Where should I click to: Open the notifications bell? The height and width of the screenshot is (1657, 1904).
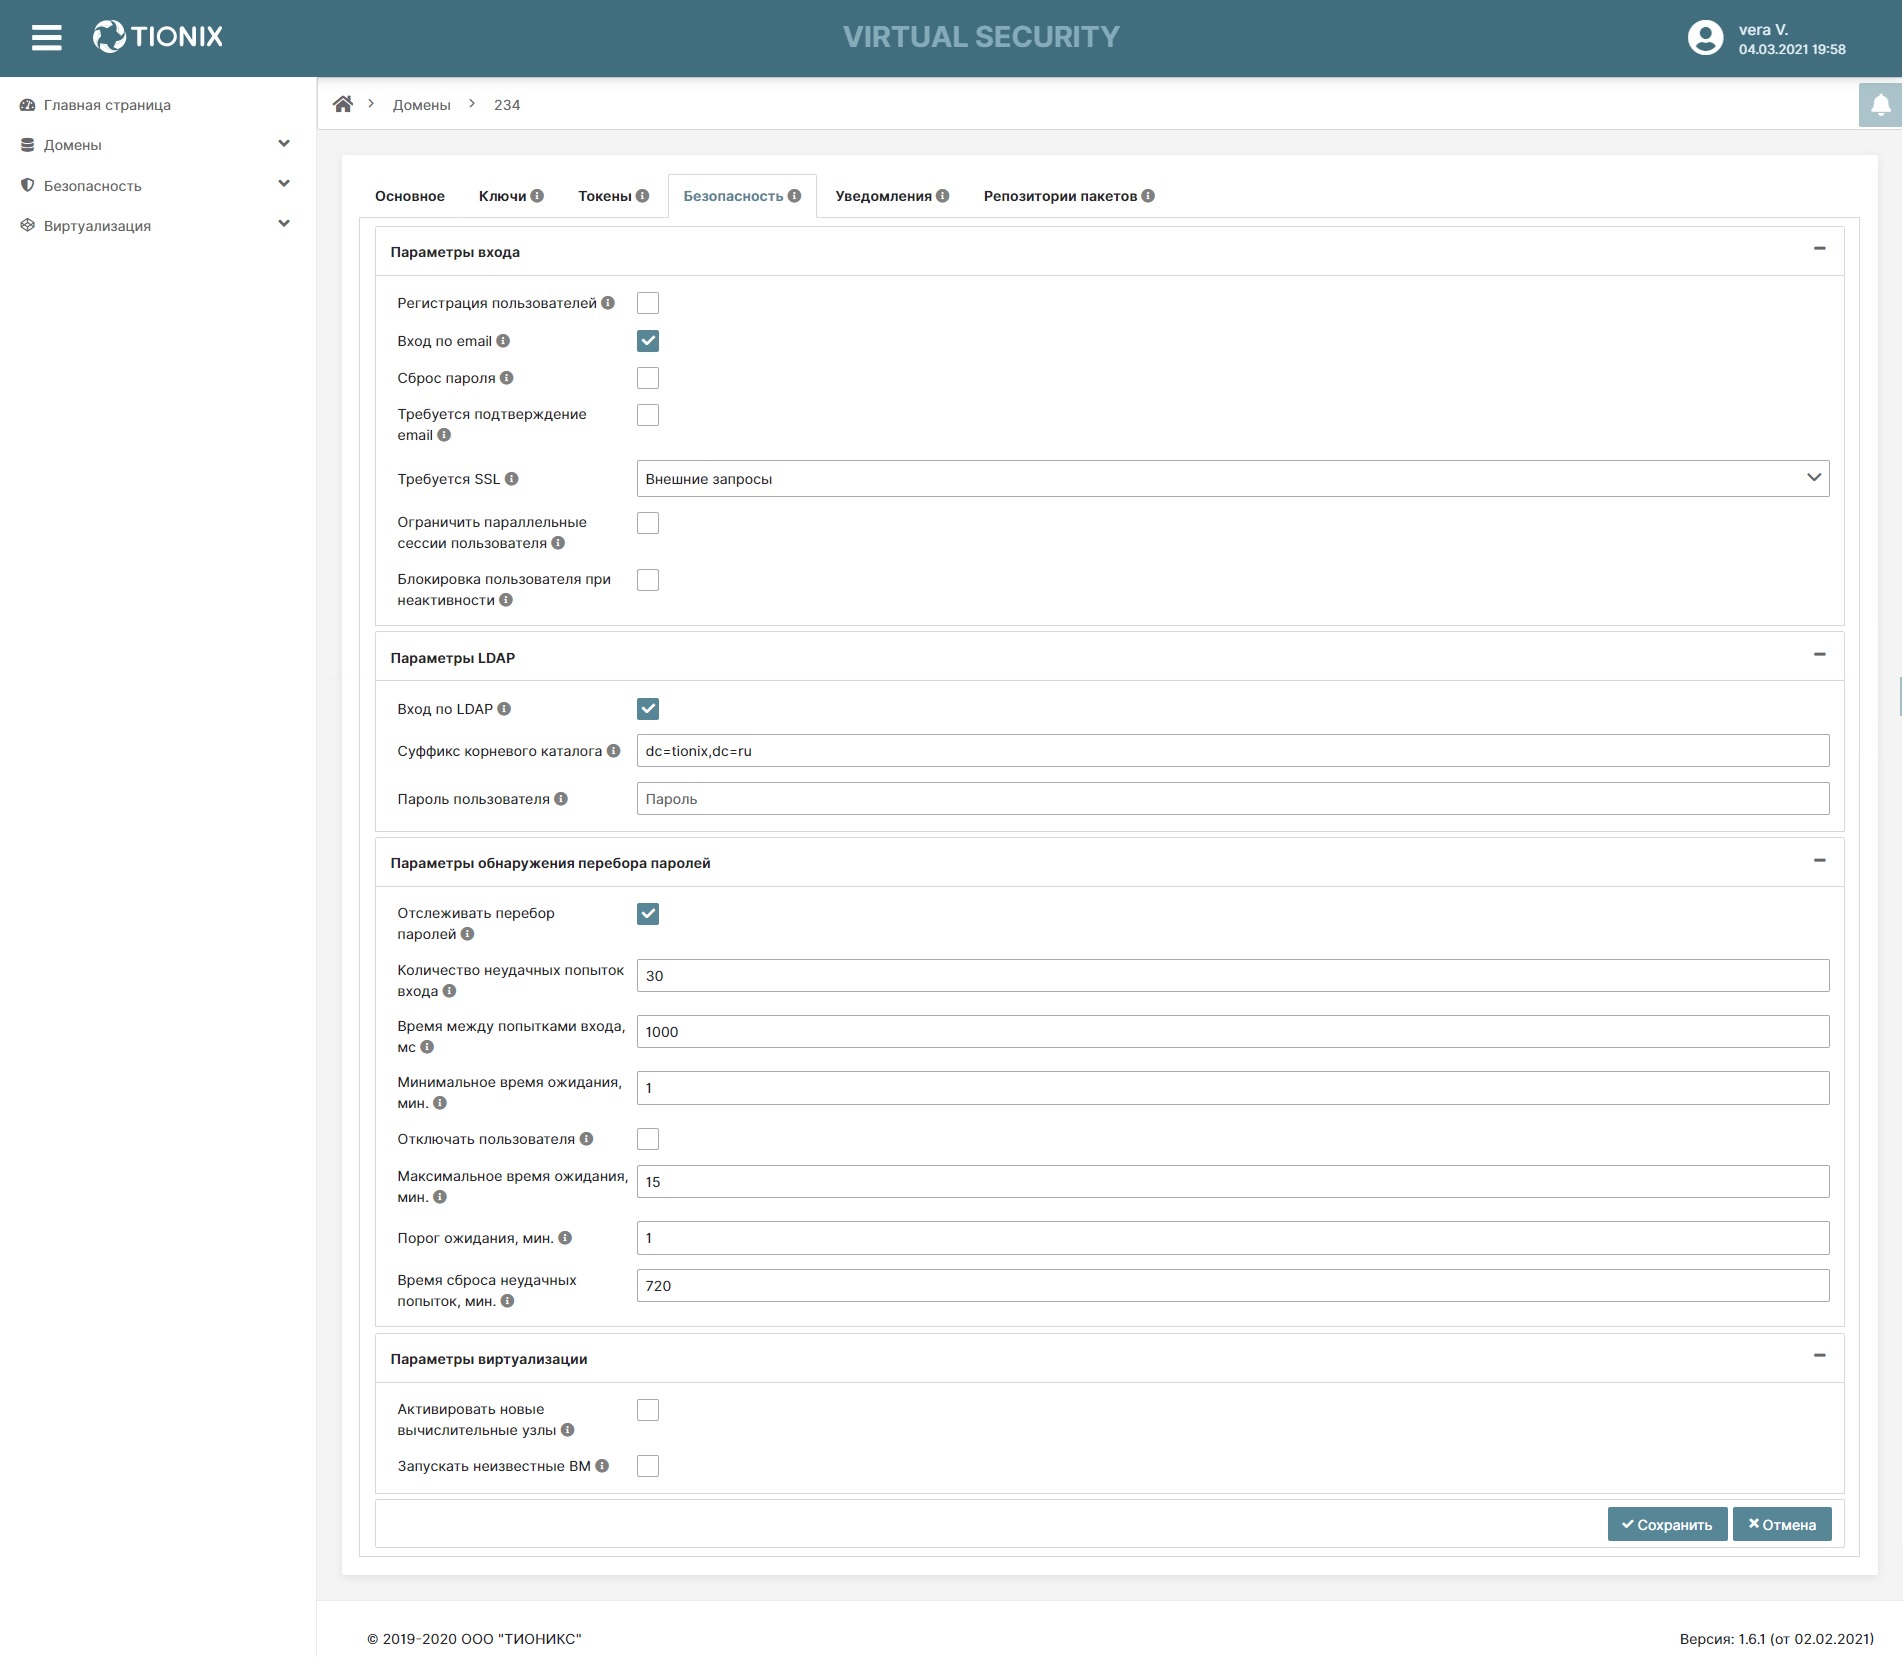pos(1880,105)
